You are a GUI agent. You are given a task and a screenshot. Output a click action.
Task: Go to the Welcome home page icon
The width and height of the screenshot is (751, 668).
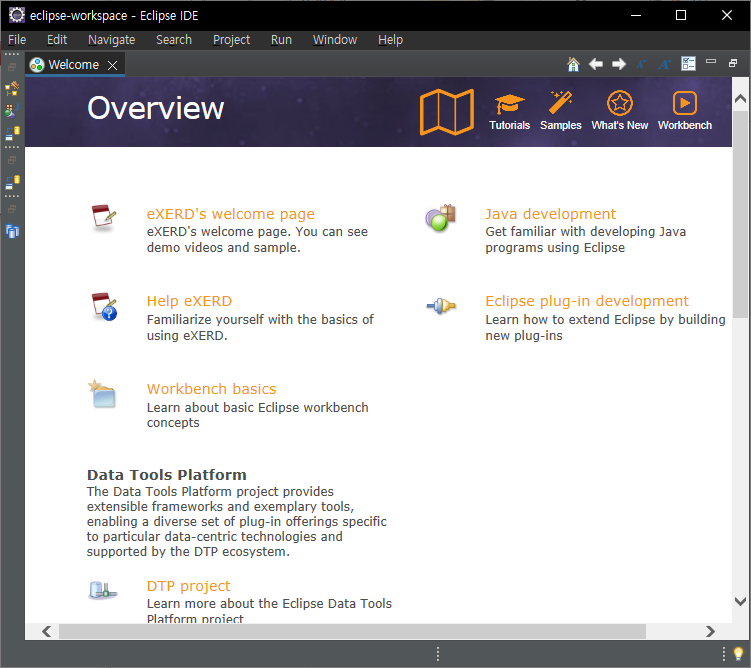(573, 64)
